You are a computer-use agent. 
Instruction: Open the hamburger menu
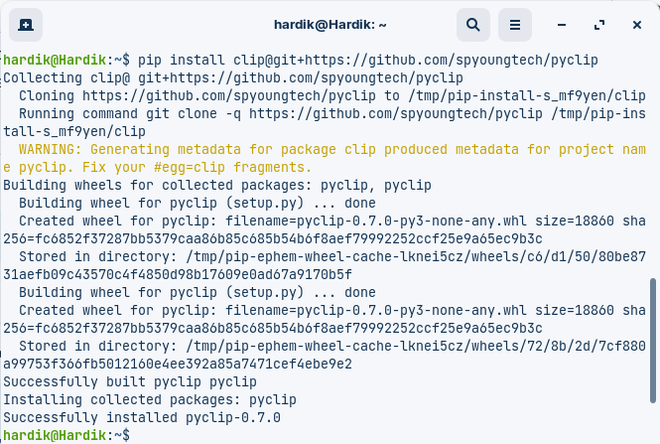click(515, 24)
